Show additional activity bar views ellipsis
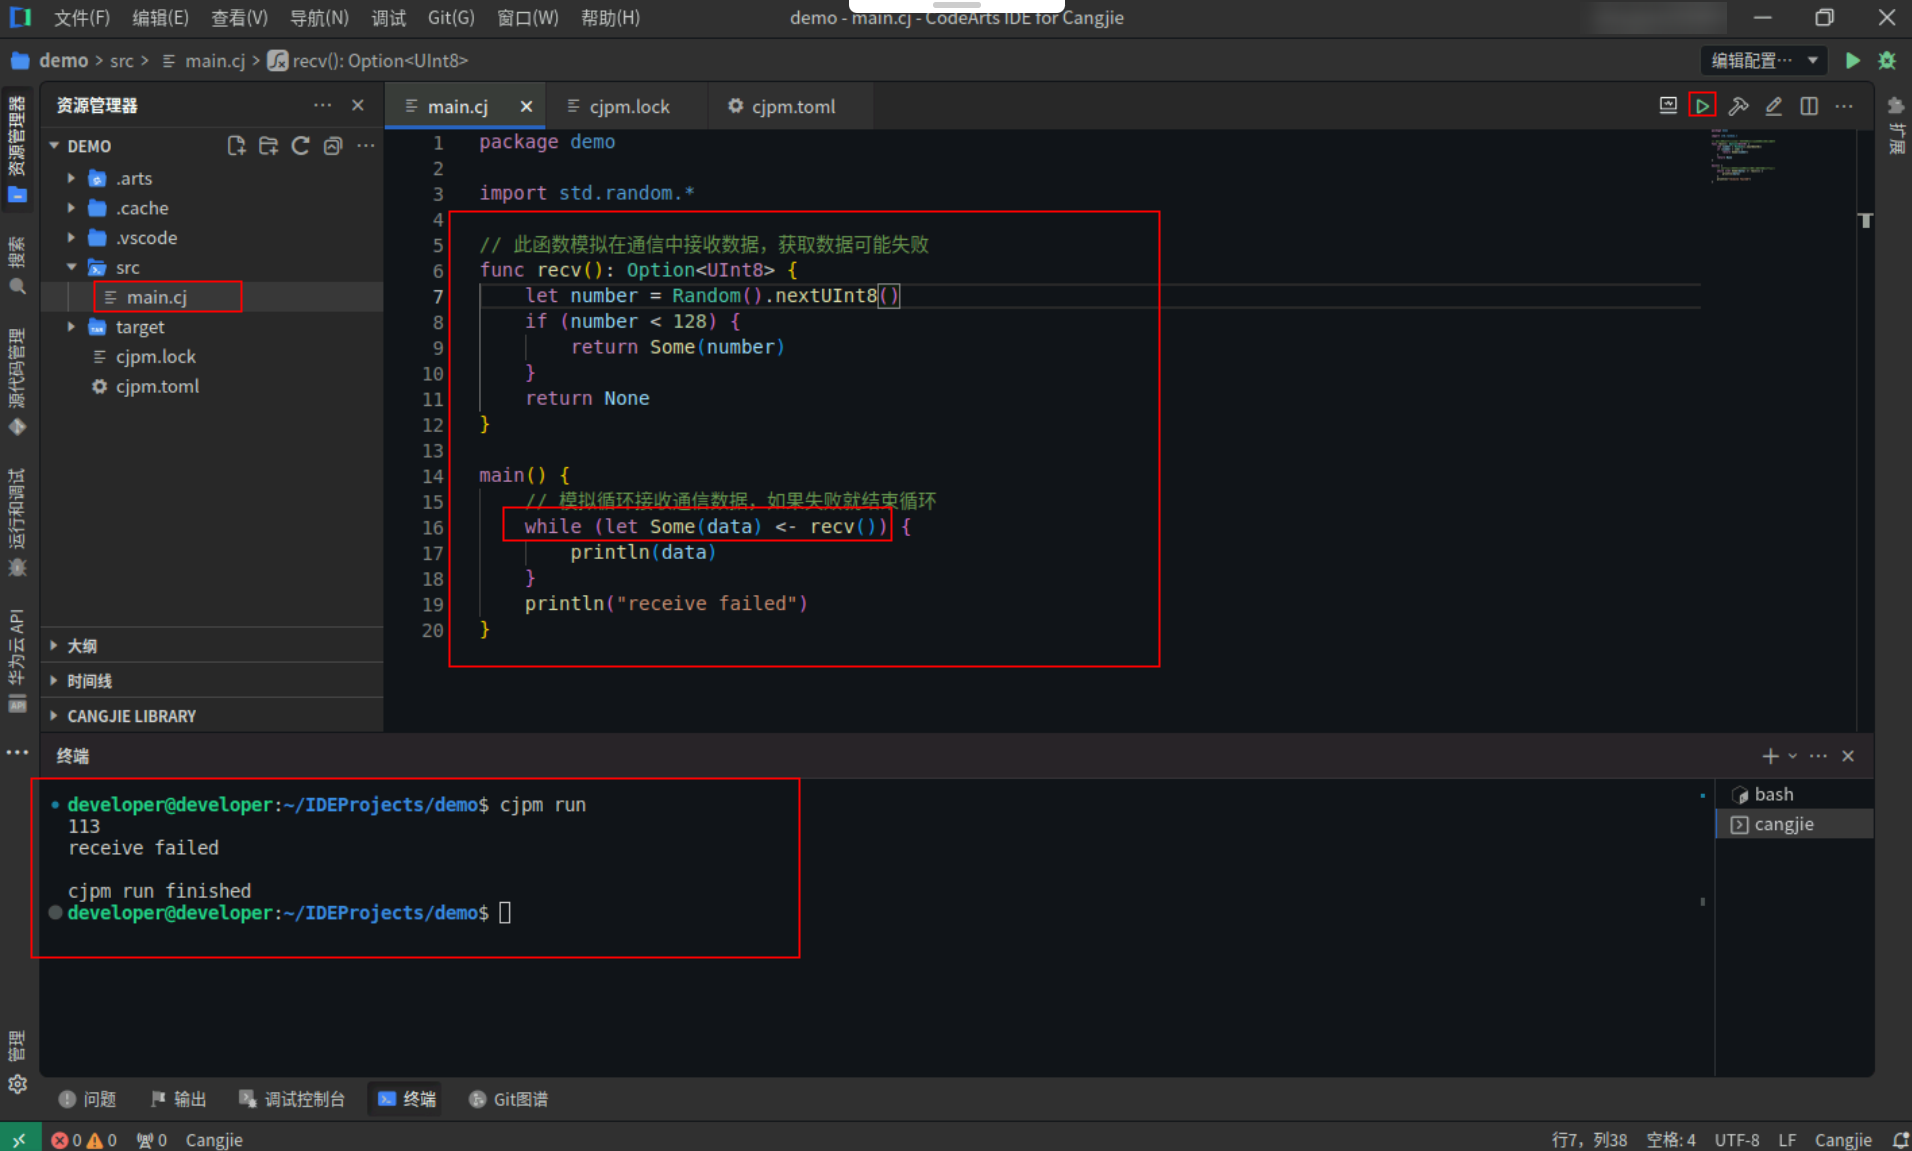This screenshot has width=1912, height=1151. [x=17, y=752]
